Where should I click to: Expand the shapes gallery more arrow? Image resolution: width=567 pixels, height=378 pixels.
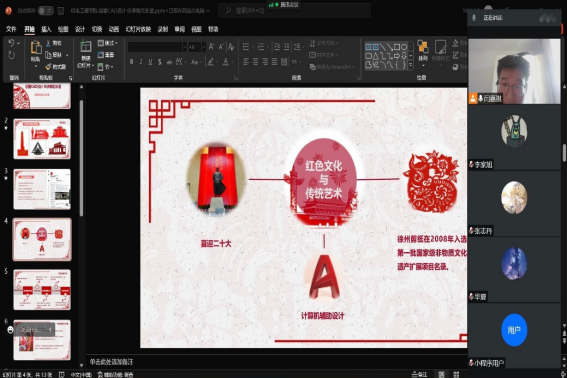coord(410,65)
